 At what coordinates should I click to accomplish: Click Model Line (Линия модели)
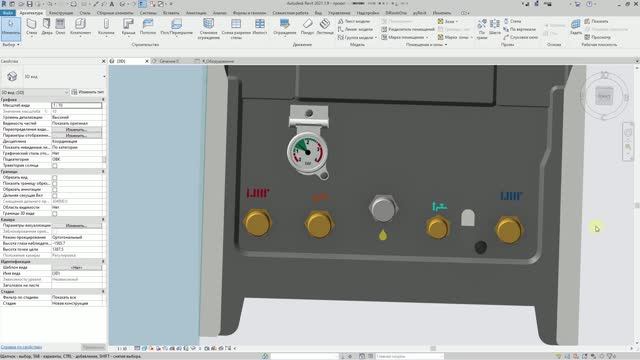coord(355,29)
